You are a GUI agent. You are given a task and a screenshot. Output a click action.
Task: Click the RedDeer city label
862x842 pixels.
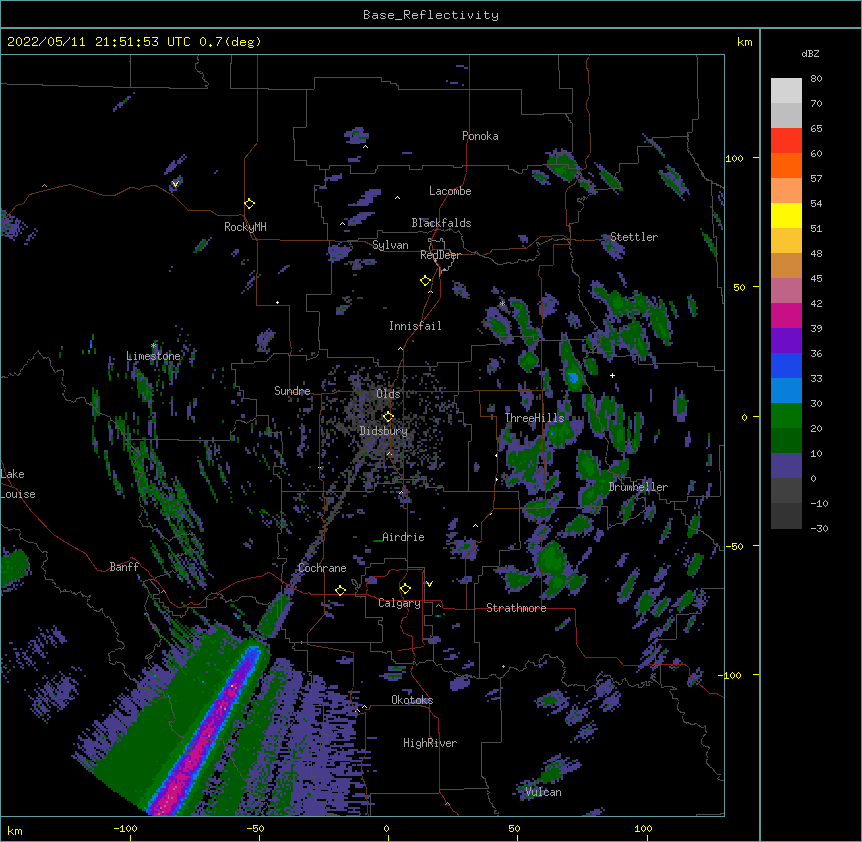pos(440,255)
